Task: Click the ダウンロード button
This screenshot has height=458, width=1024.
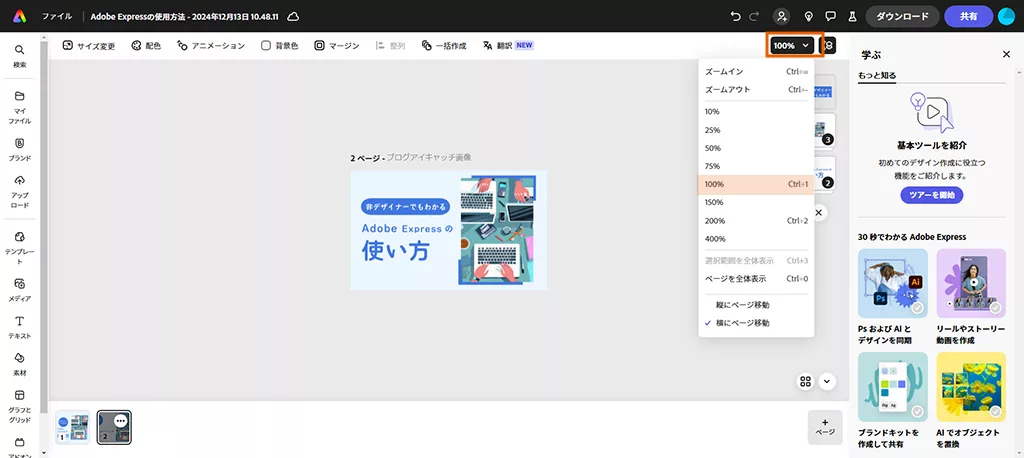Action: click(903, 16)
